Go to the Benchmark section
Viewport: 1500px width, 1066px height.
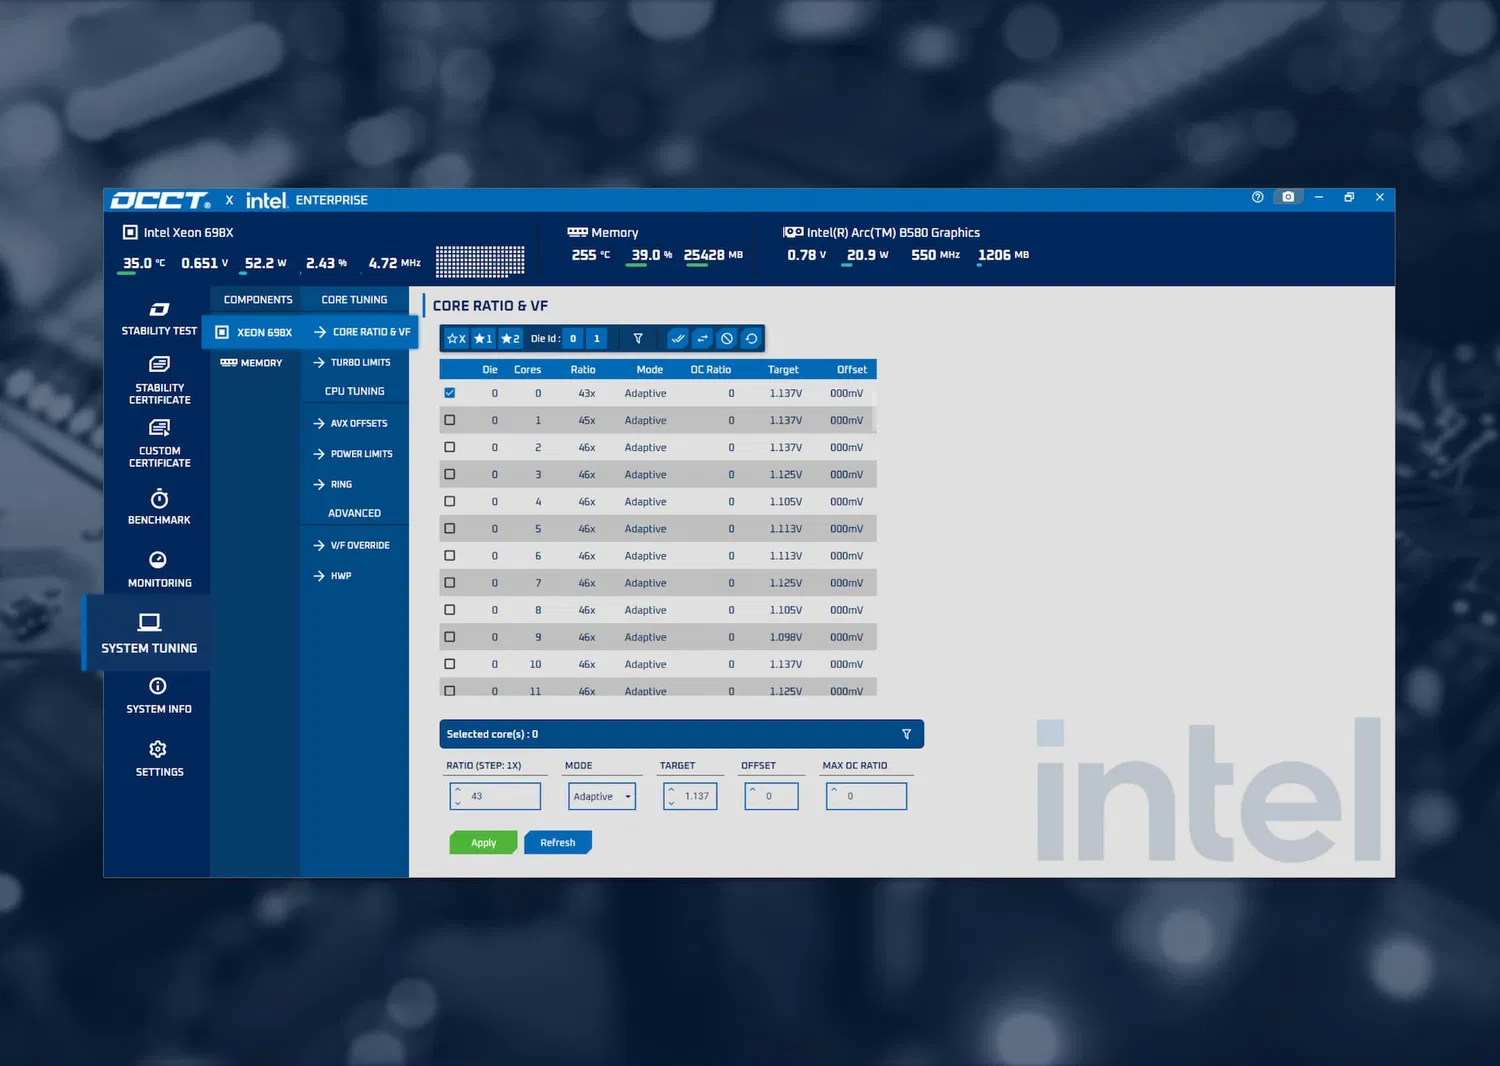pos(159,507)
